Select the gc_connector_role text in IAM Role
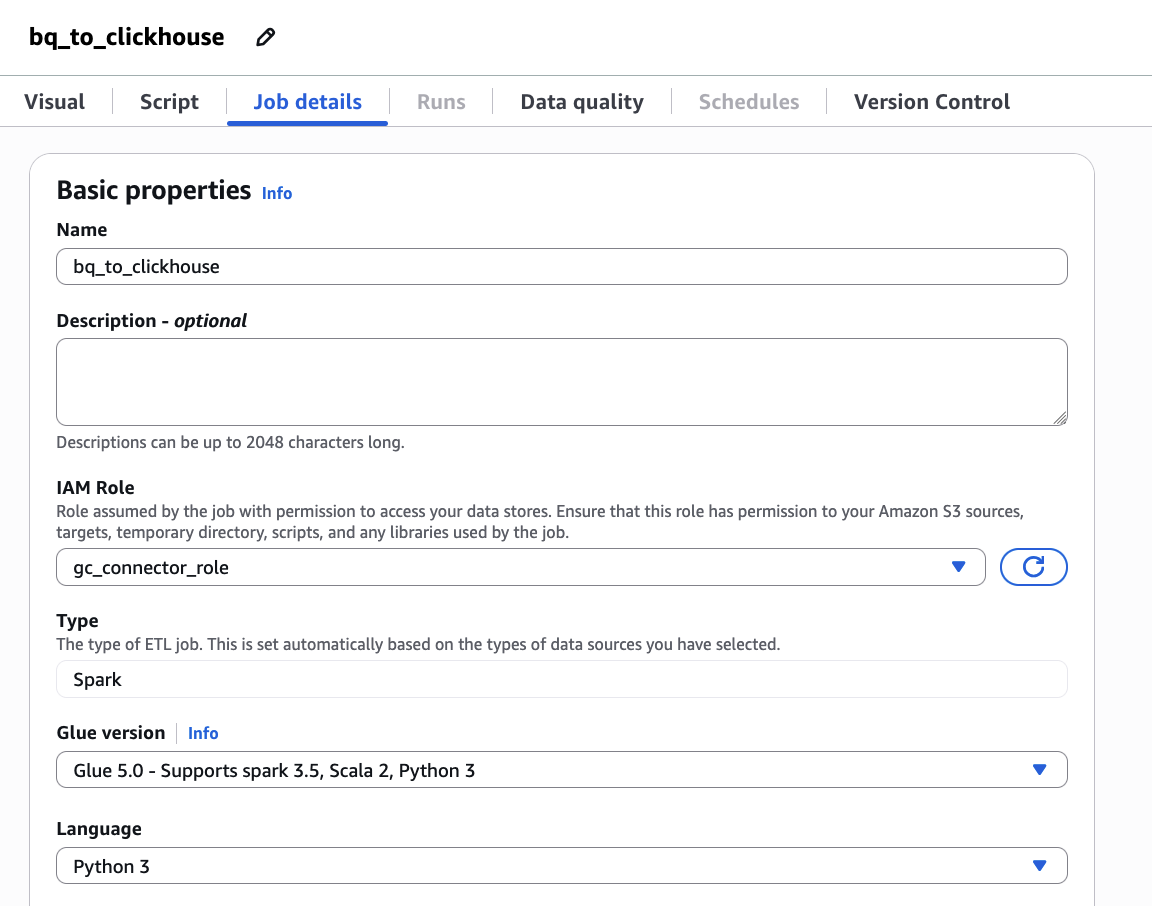Screen dimensions: 1152x906 151,567
